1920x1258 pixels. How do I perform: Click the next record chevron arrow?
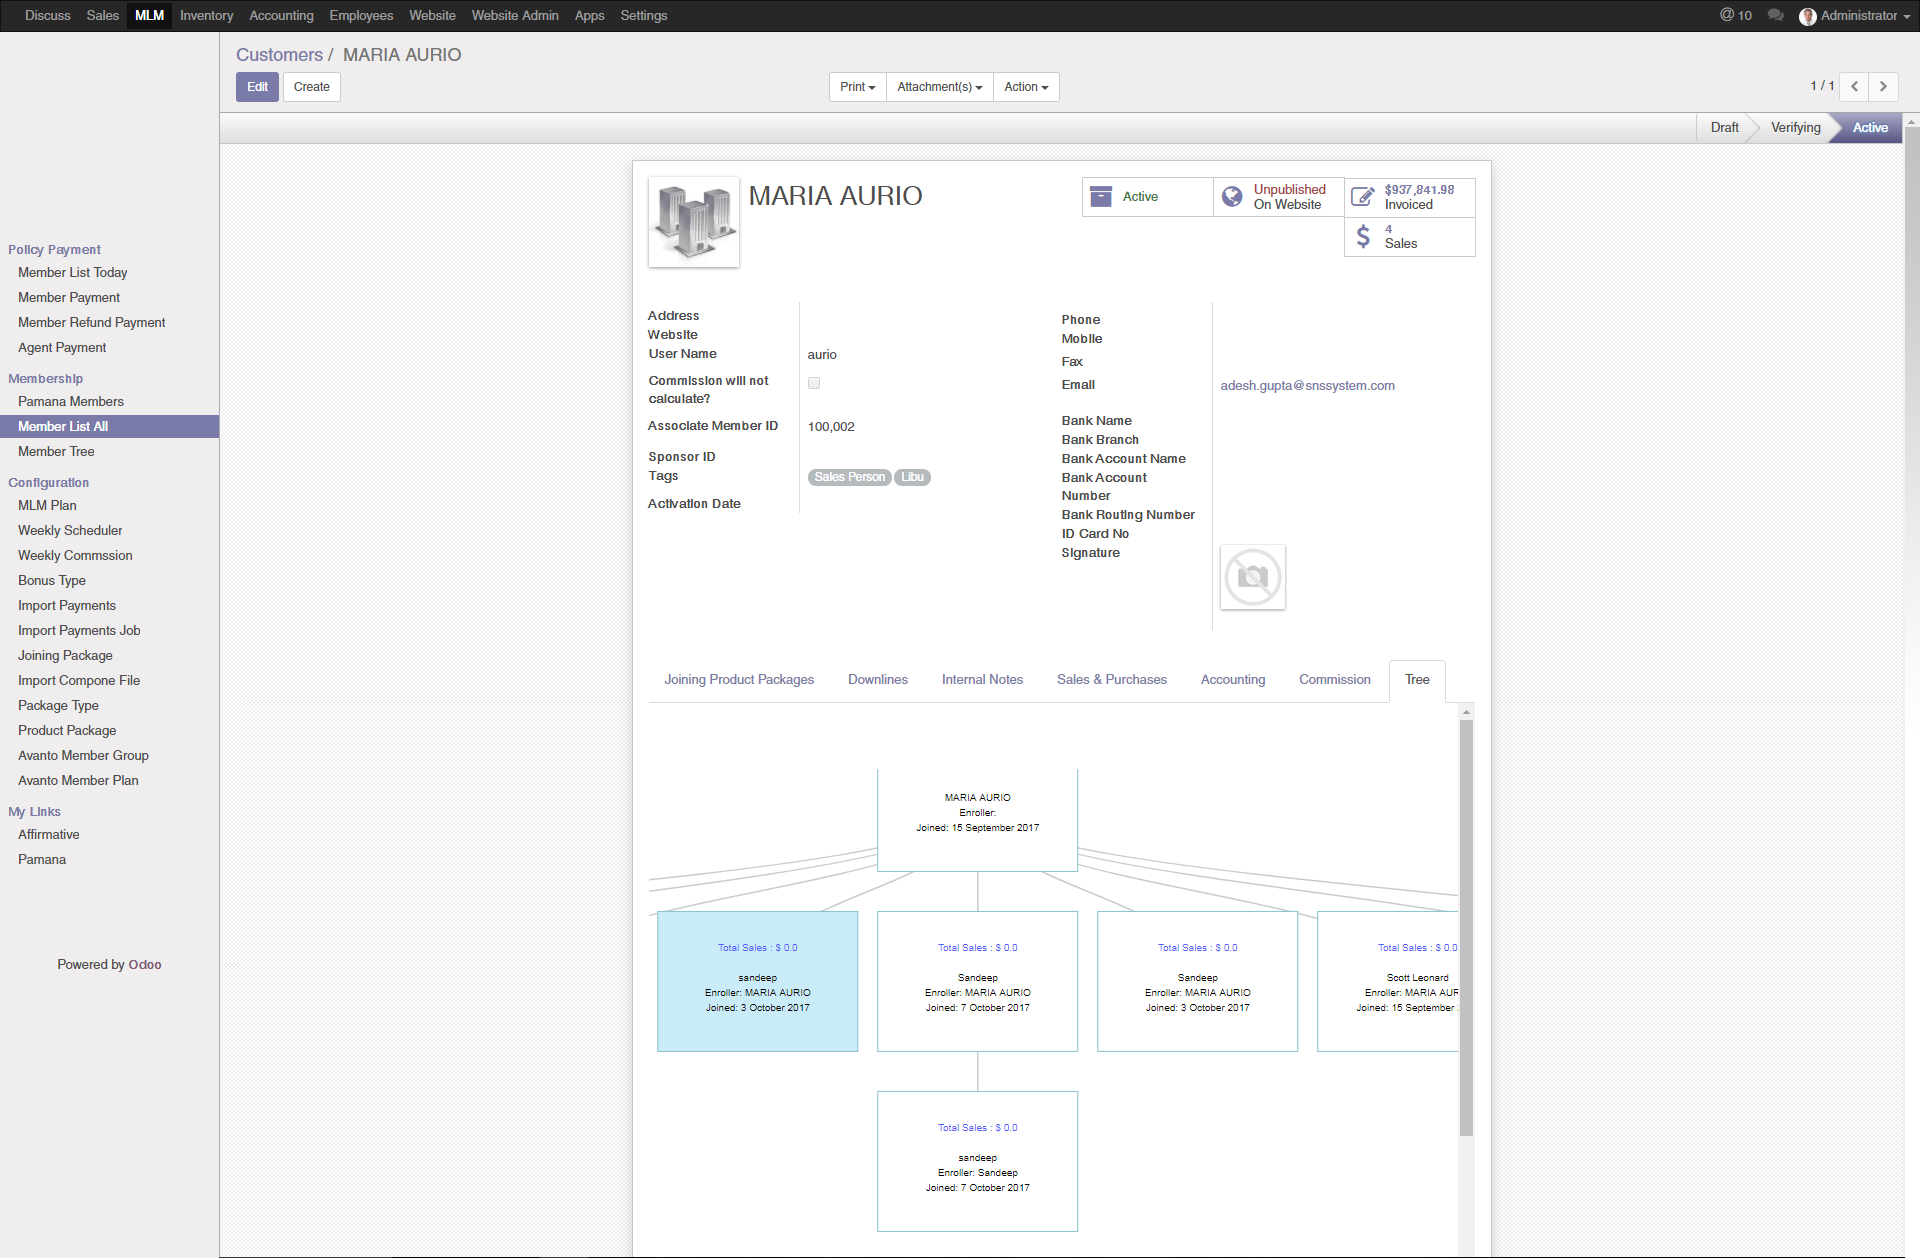click(x=1883, y=87)
